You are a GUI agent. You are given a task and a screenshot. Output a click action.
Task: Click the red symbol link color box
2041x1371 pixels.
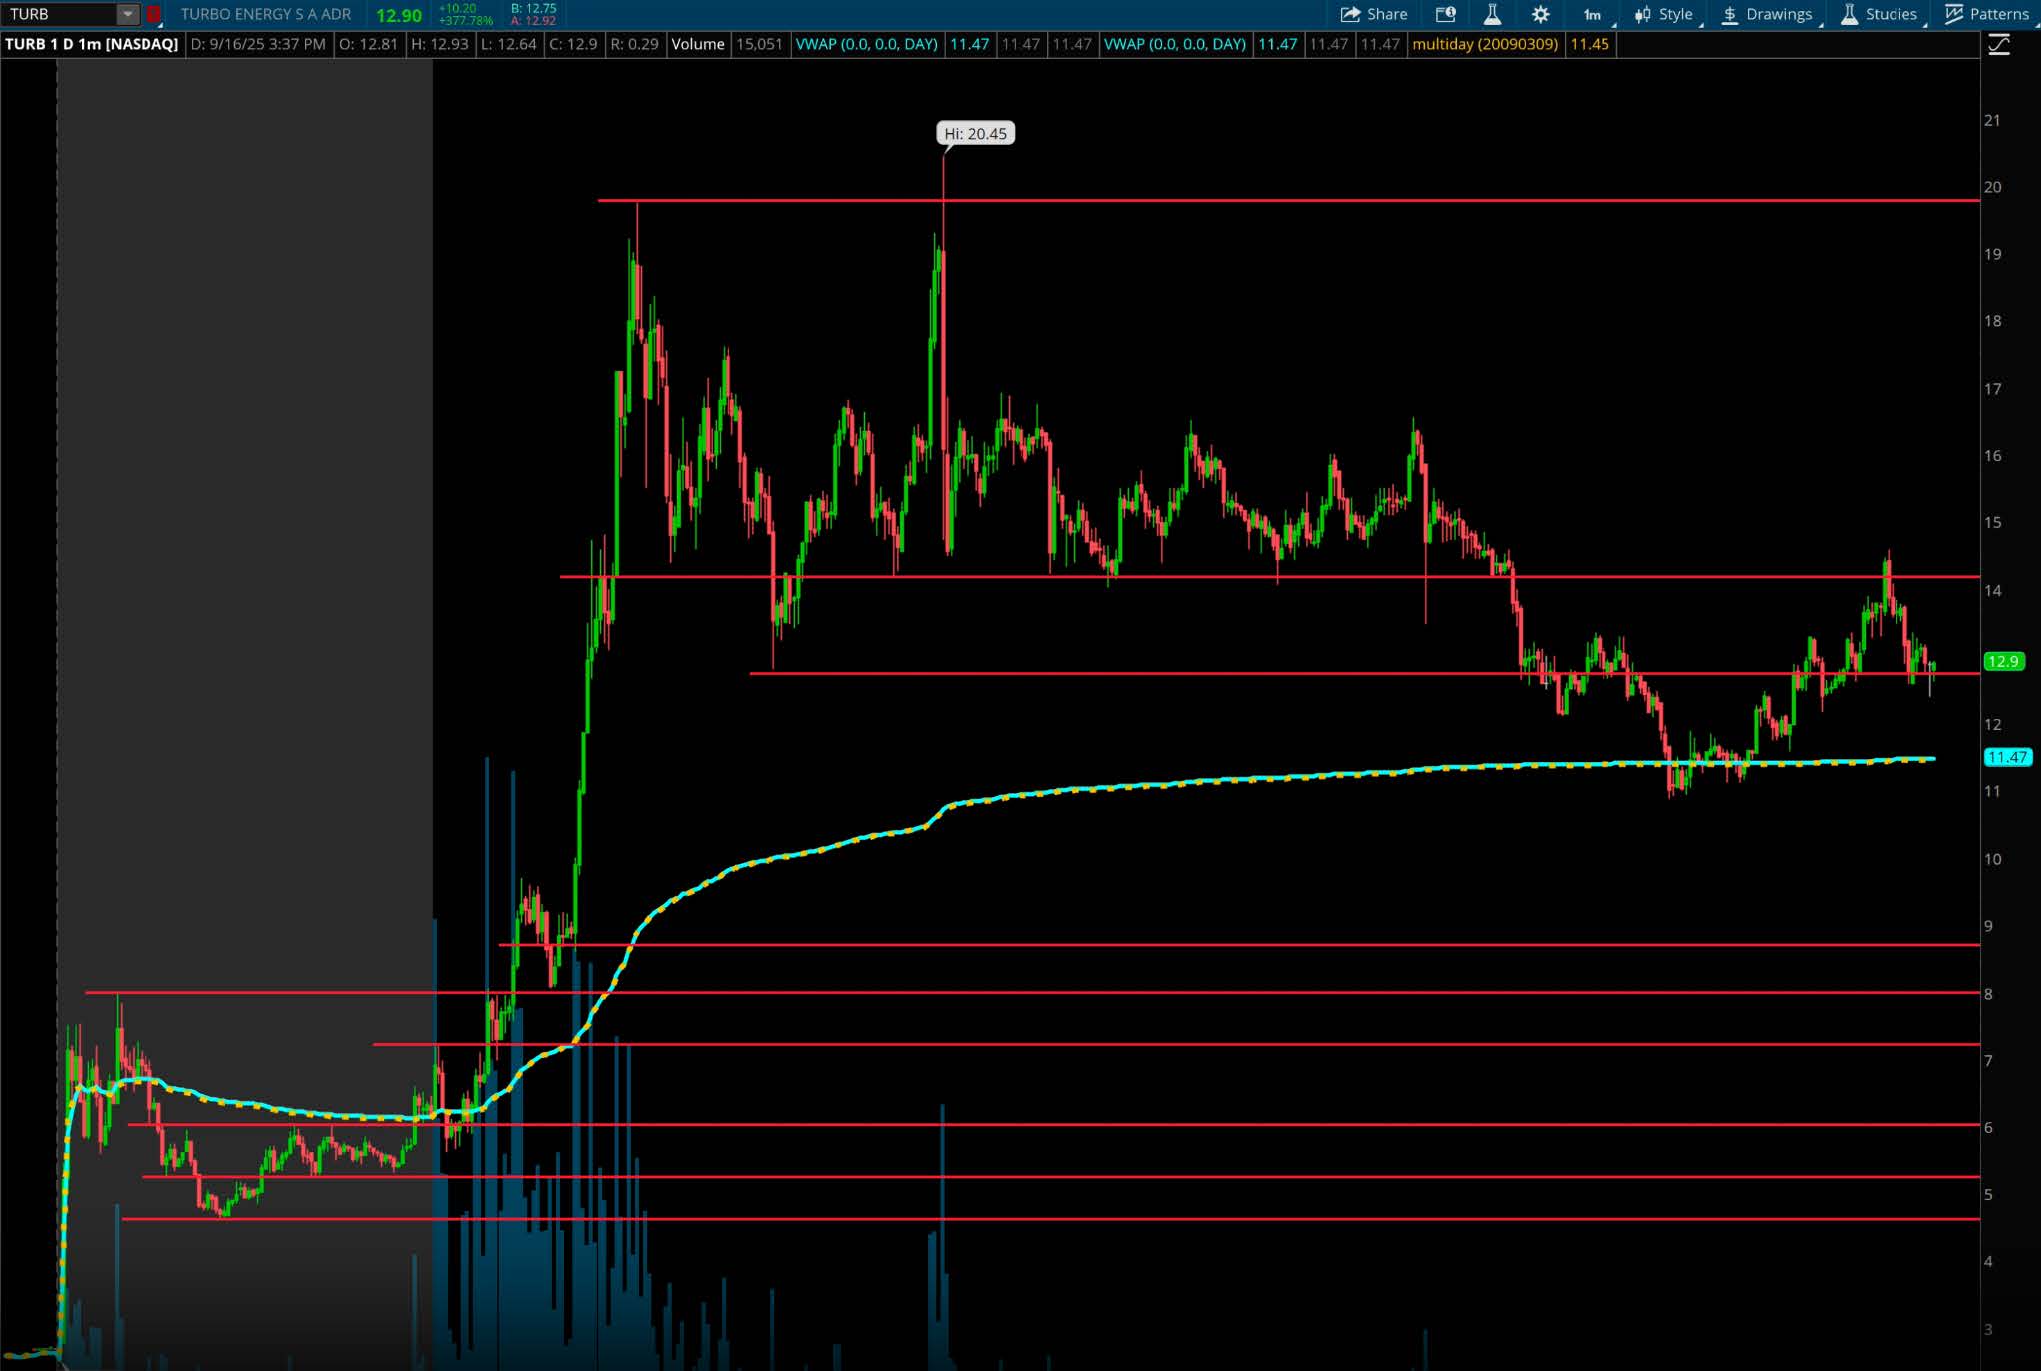pyautogui.click(x=153, y=14)
